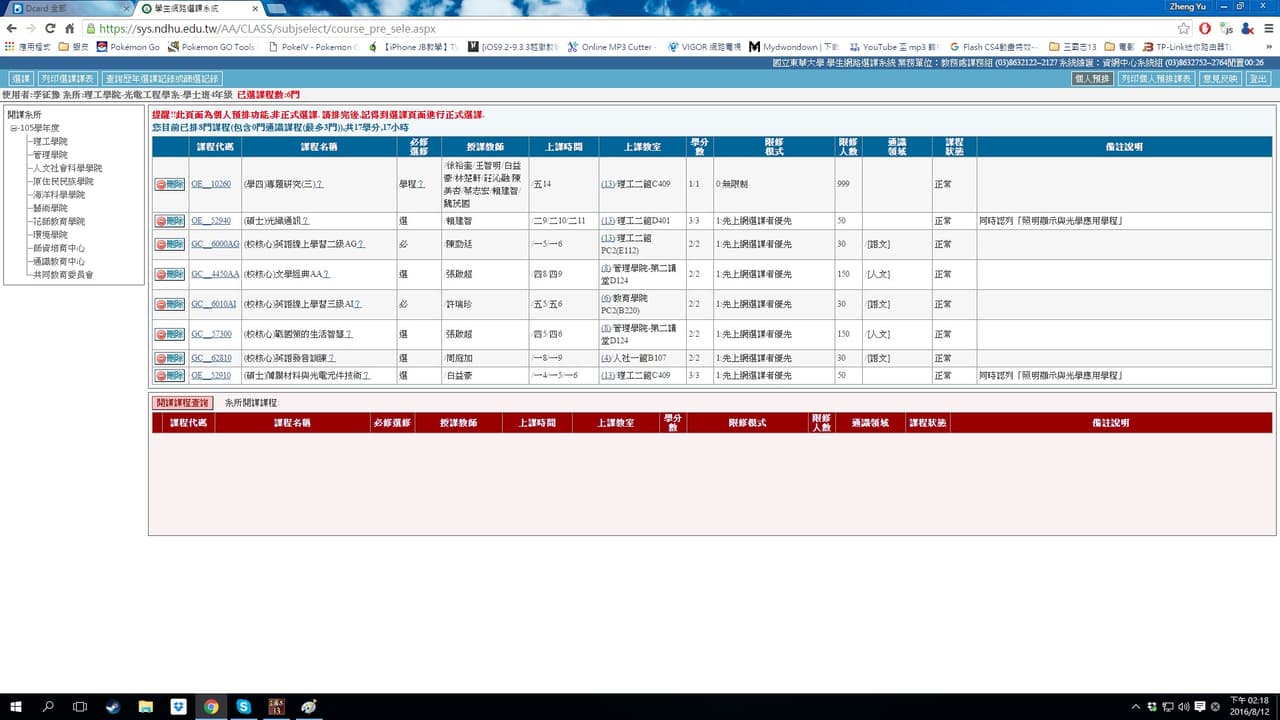Remove course GC__4450AA using its delete button

tap(169, 274)
